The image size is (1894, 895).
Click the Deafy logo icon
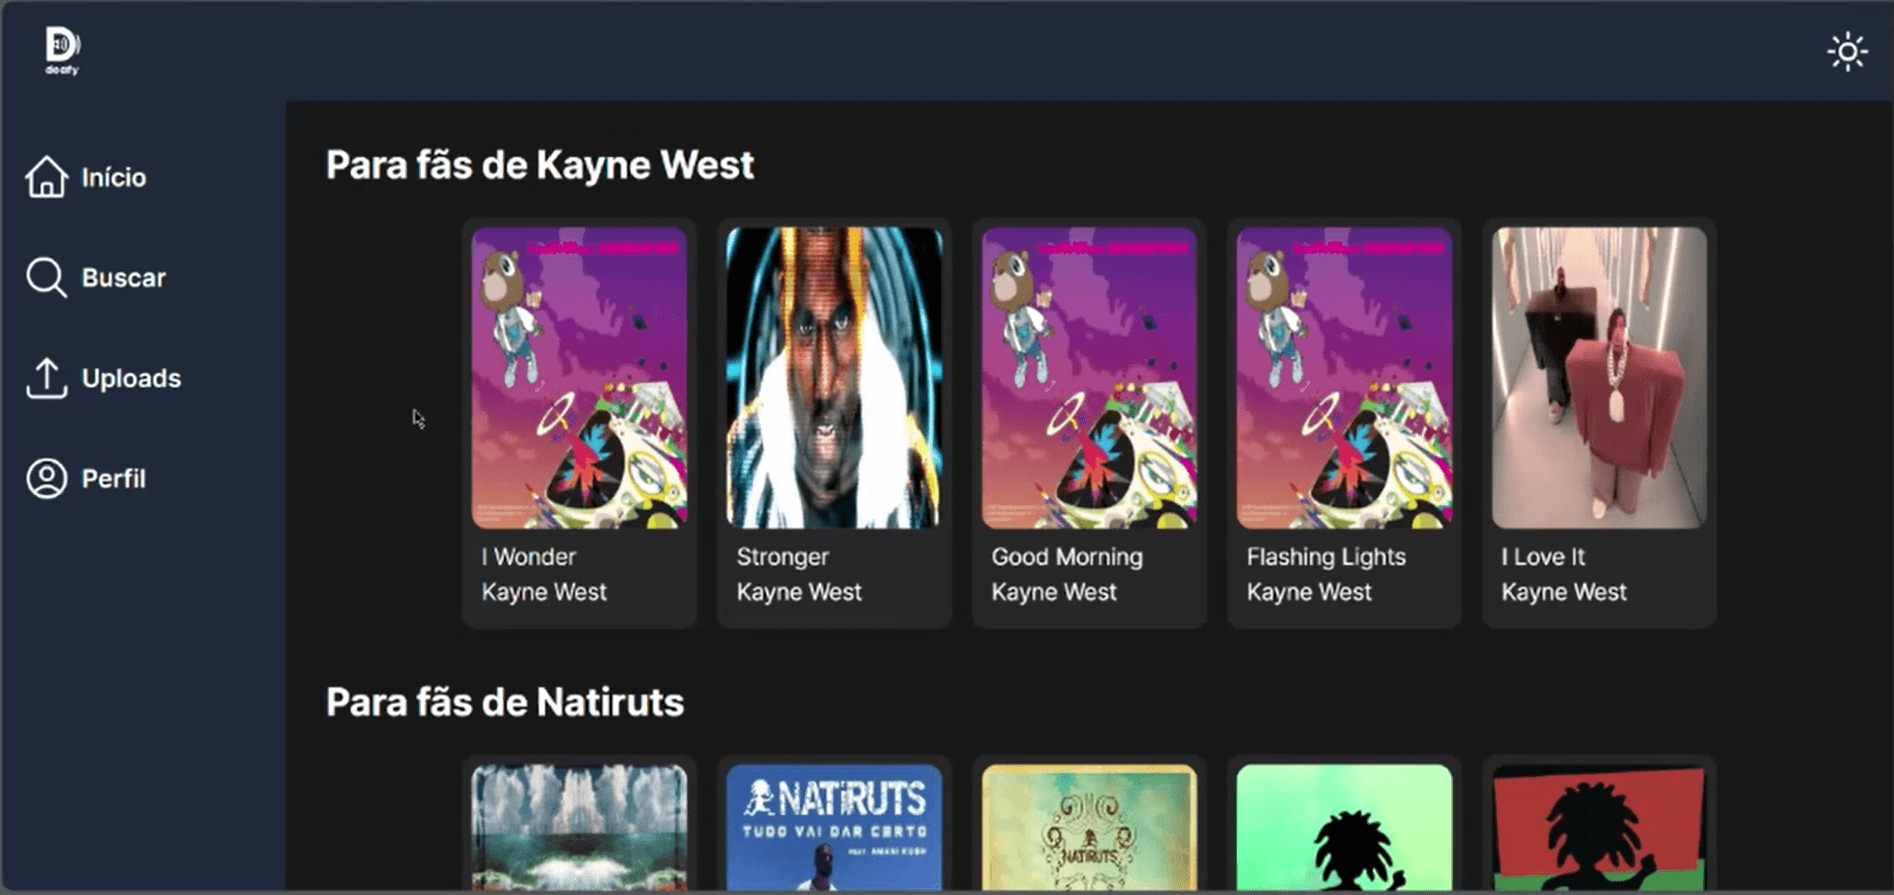tap(62, 50)
